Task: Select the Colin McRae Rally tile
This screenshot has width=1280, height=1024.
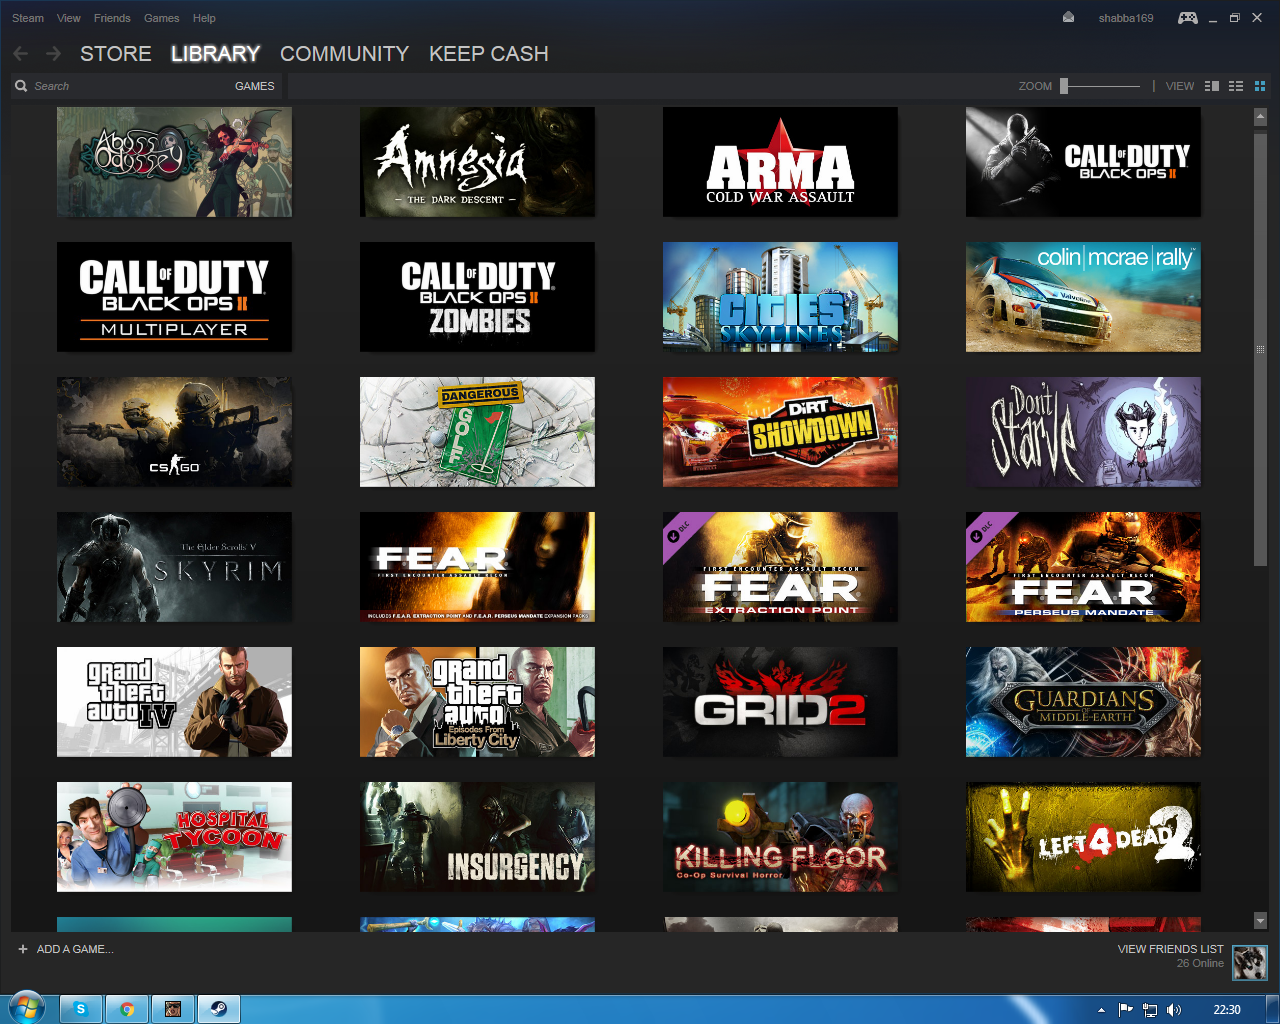Action: click(x=1083, y=297)
